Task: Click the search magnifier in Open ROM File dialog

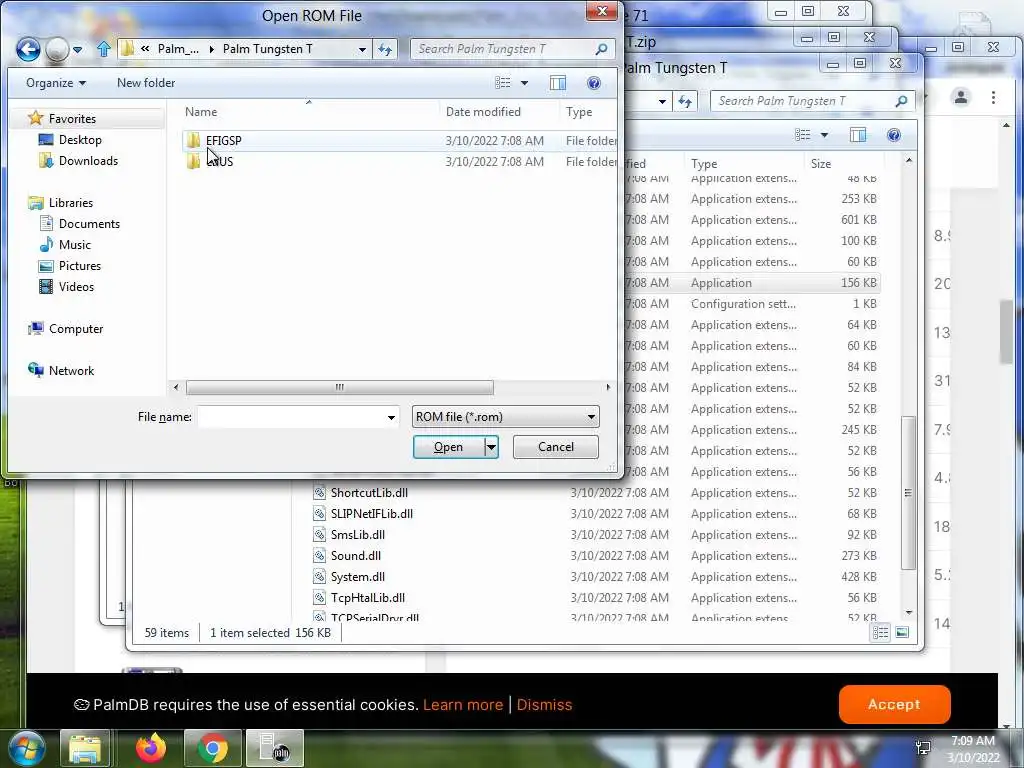Action: tap(601, 49)
